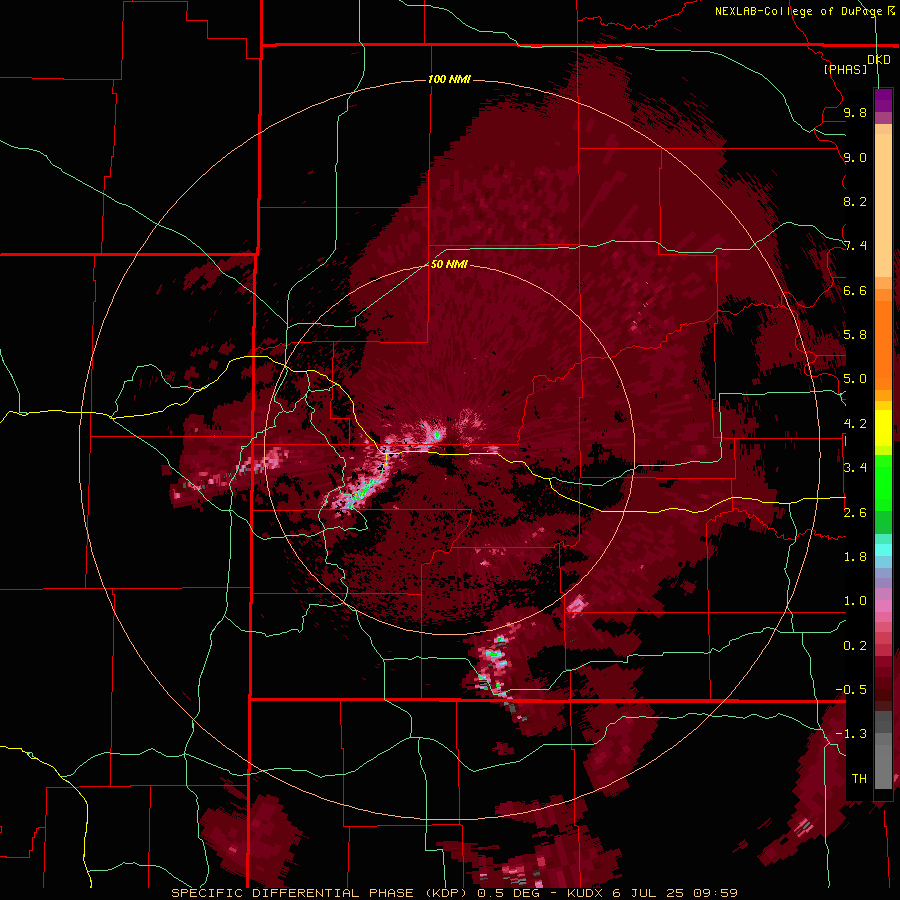Image resolution: width=900 pixels, height=900 pixels.
Task: Click the orange segment of the color bar
Action: [x=883, y=344]
